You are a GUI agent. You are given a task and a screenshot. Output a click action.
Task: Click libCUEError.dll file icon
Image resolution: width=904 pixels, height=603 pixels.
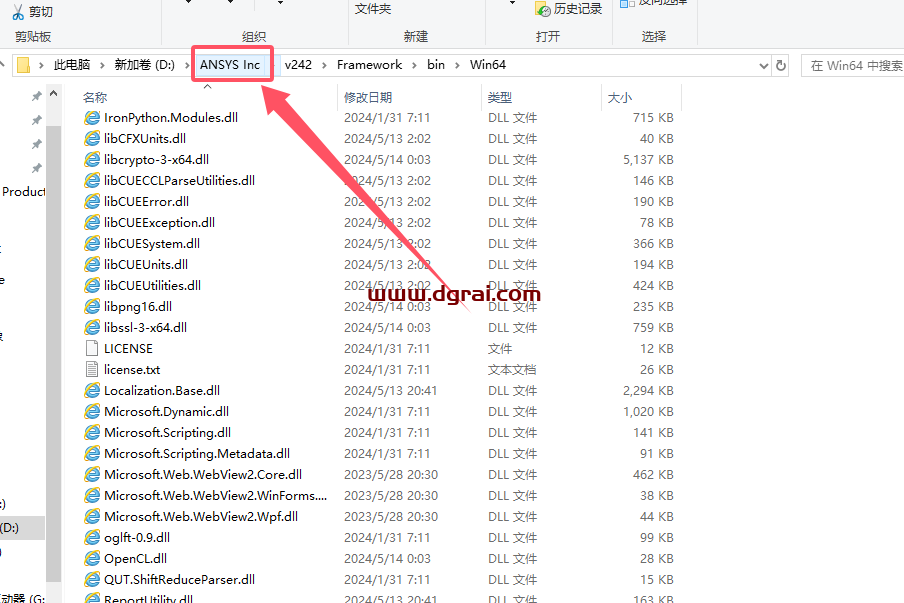point(92,202)
